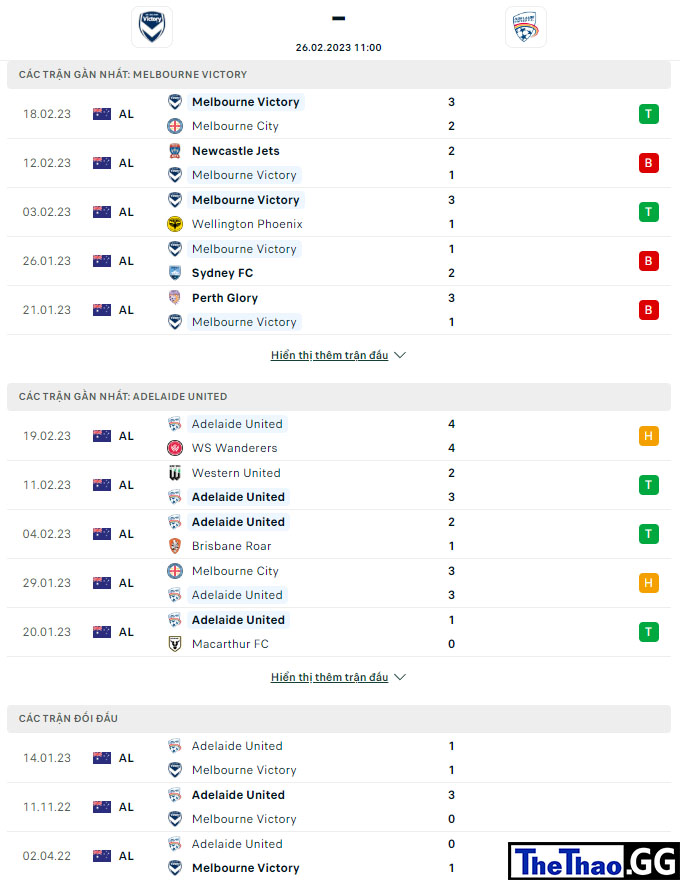The image size is (680, 880).
Task: Click red B badge for 12.02.23 match
Action: coord(649,163)
